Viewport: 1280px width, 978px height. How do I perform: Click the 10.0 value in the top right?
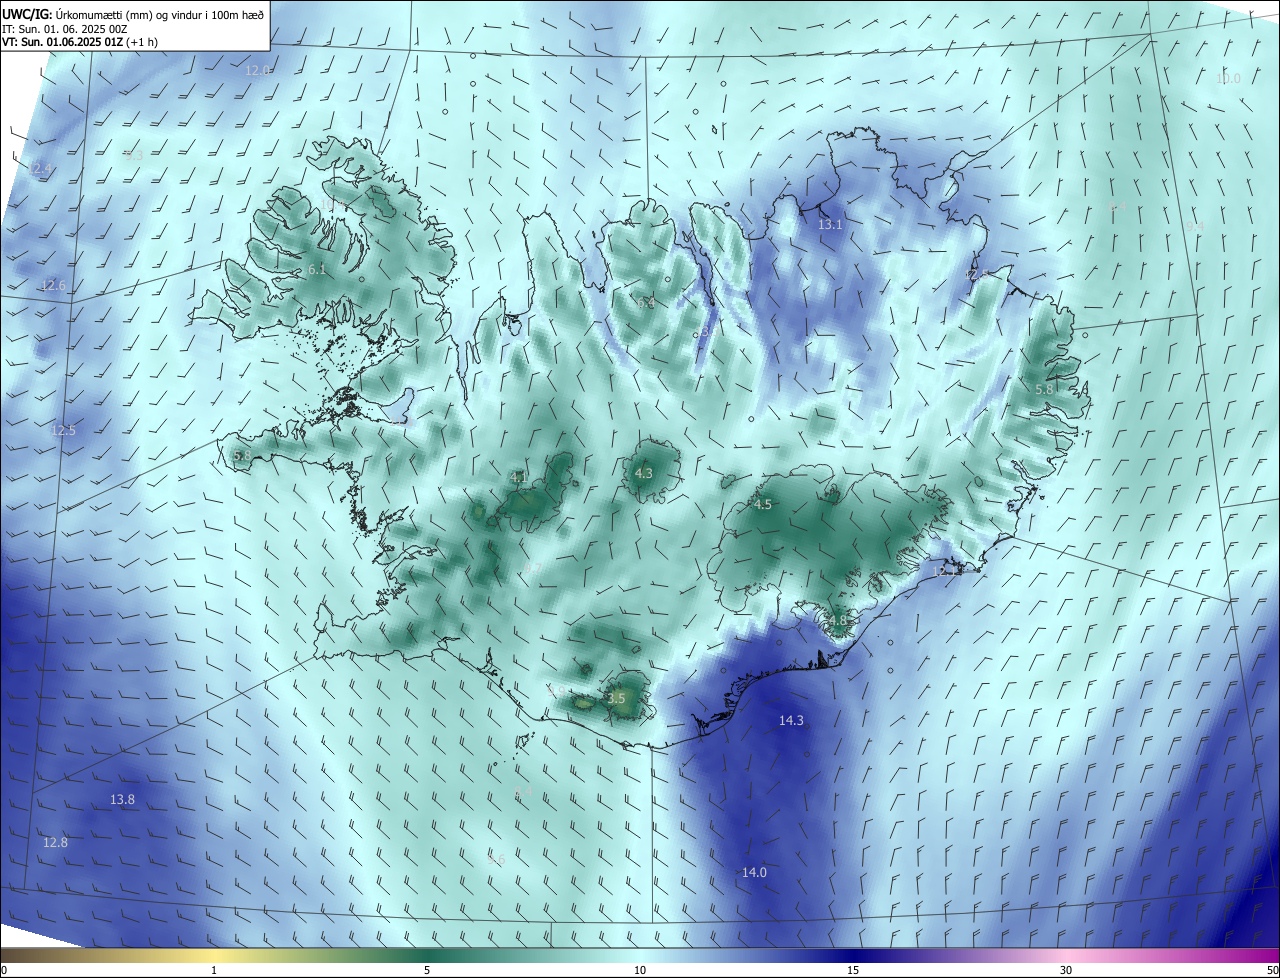click(1227, 78)
